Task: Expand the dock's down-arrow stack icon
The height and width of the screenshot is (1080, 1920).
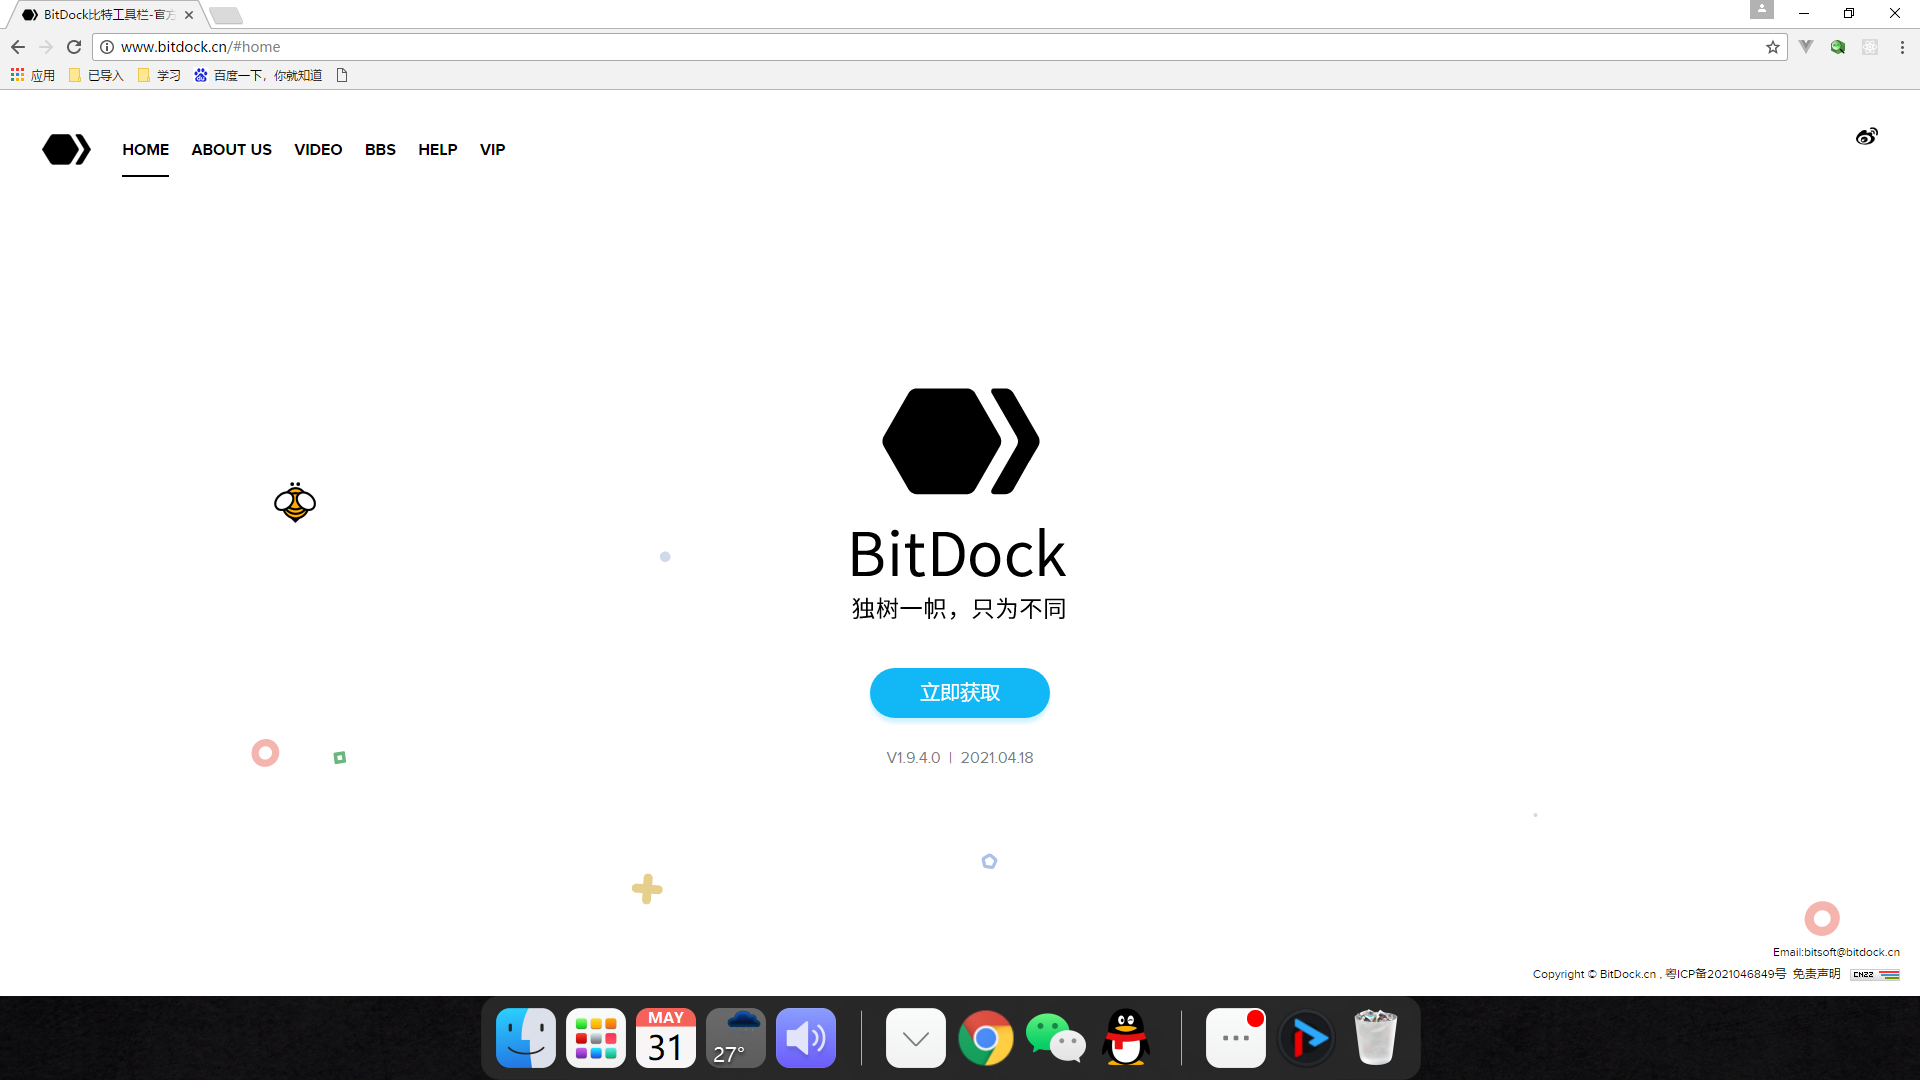Action: tap(916, 1038)
